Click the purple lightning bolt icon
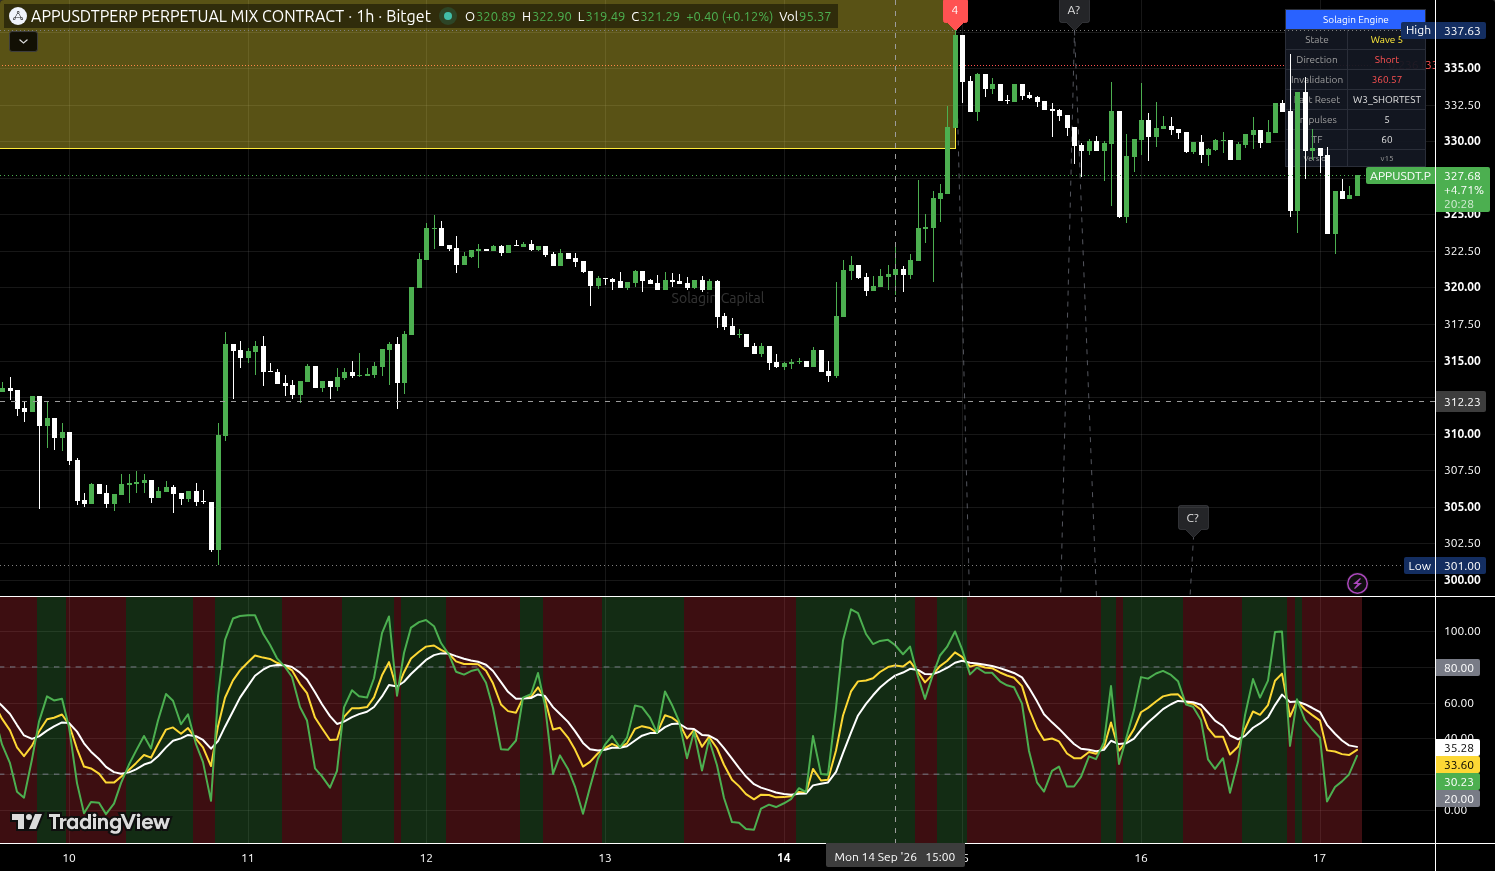The height and width of the screenshot is (871, 1495). (x=1357, y=583)
